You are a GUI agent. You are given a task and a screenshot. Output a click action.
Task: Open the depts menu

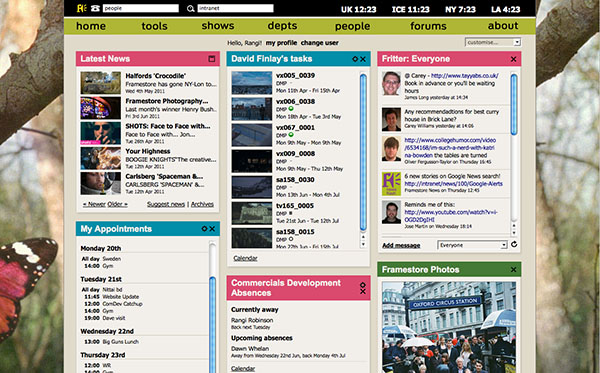[x=282, y=26]
